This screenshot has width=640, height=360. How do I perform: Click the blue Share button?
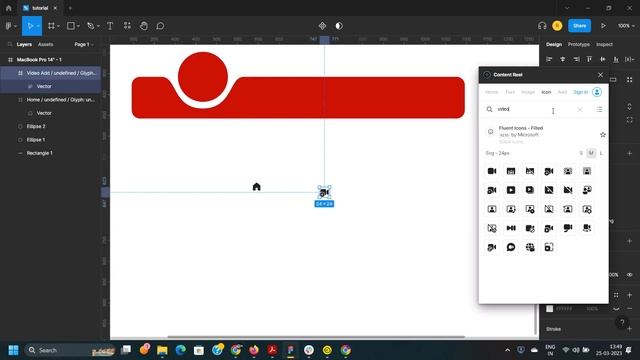579,26
